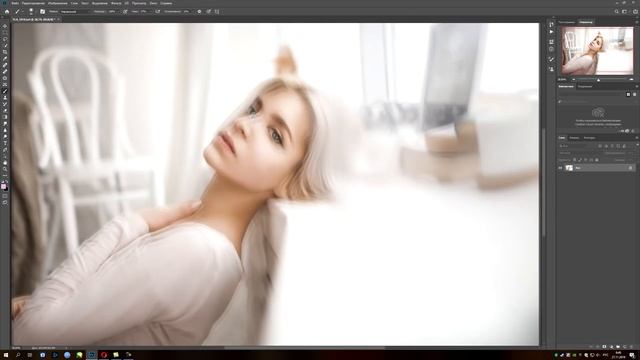Image resolution: width=640 pixels, height=360 pixels.
Task: Toggle brush settings panel button in options bar
Action: click(42, 12)
